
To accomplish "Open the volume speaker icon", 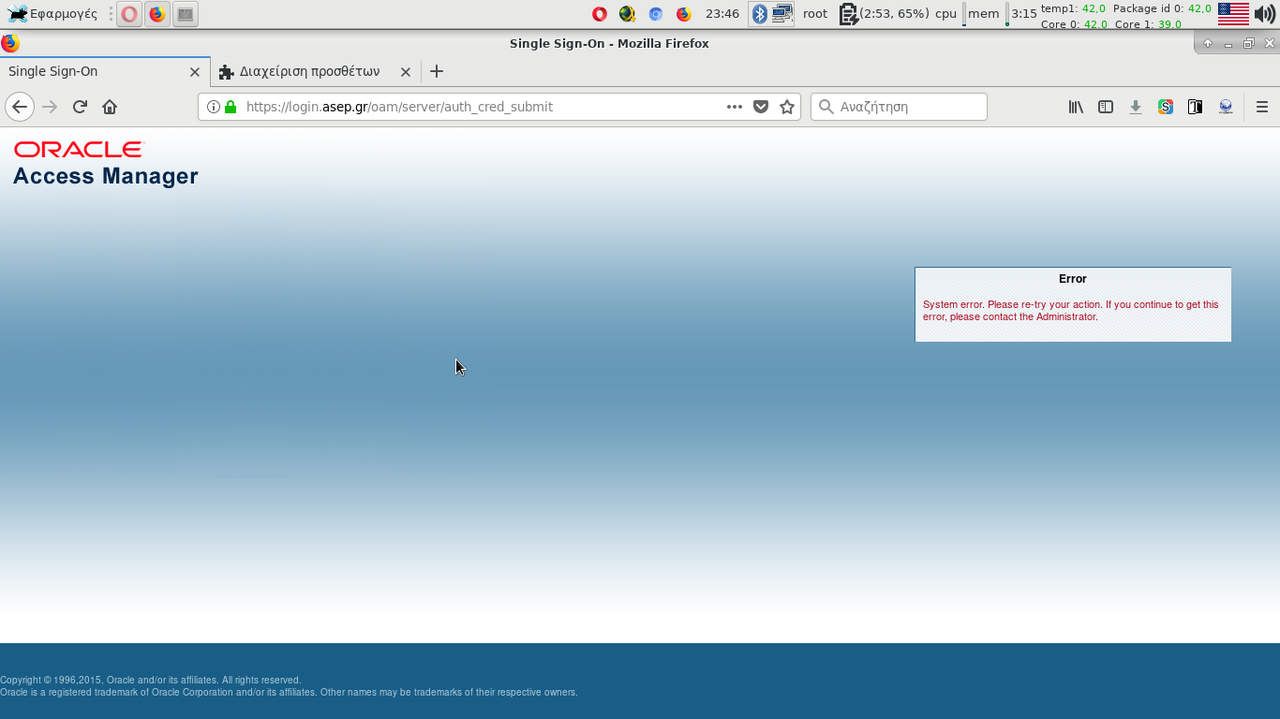I will tap(1265, 14).
